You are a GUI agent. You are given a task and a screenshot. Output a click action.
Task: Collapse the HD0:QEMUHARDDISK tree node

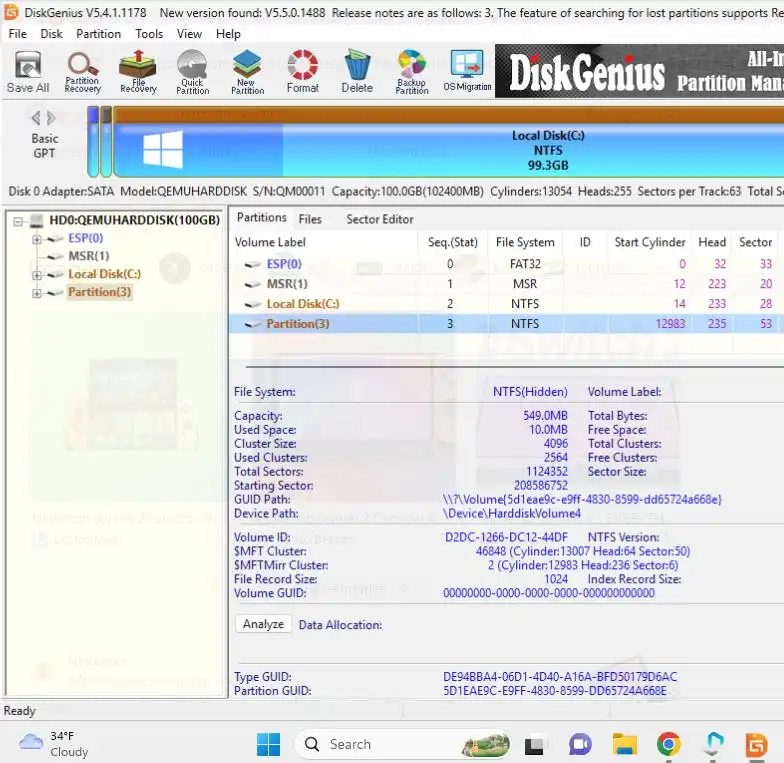coord(18,220)
